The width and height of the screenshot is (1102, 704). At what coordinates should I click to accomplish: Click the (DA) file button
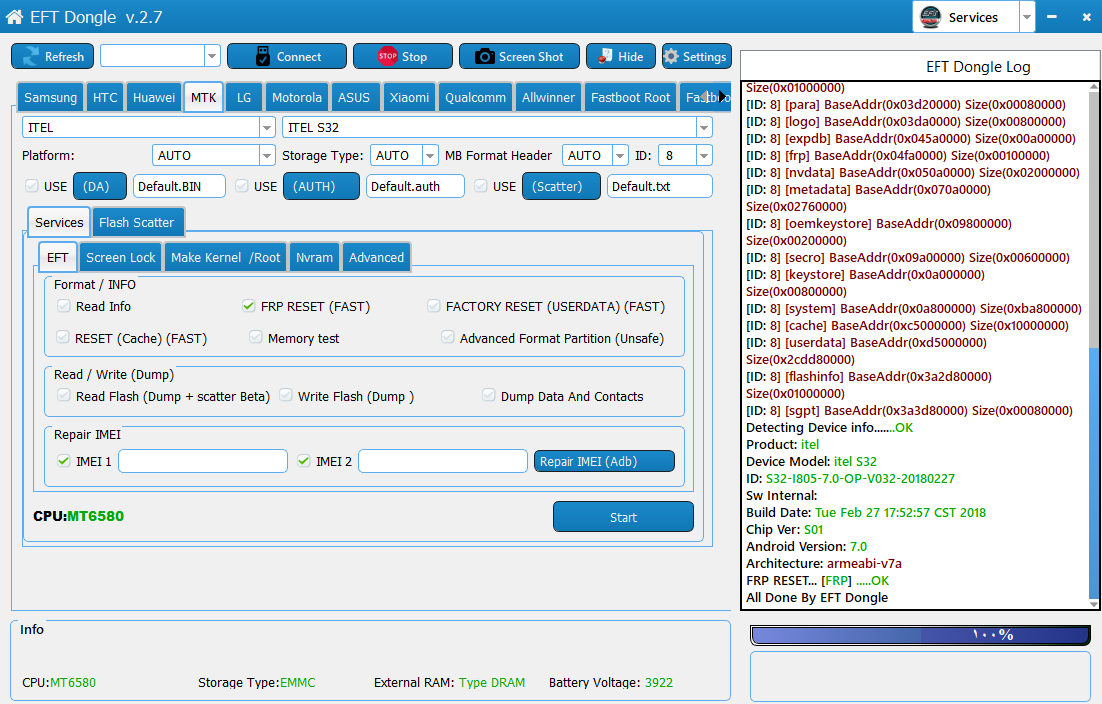(x=100, y=186)
